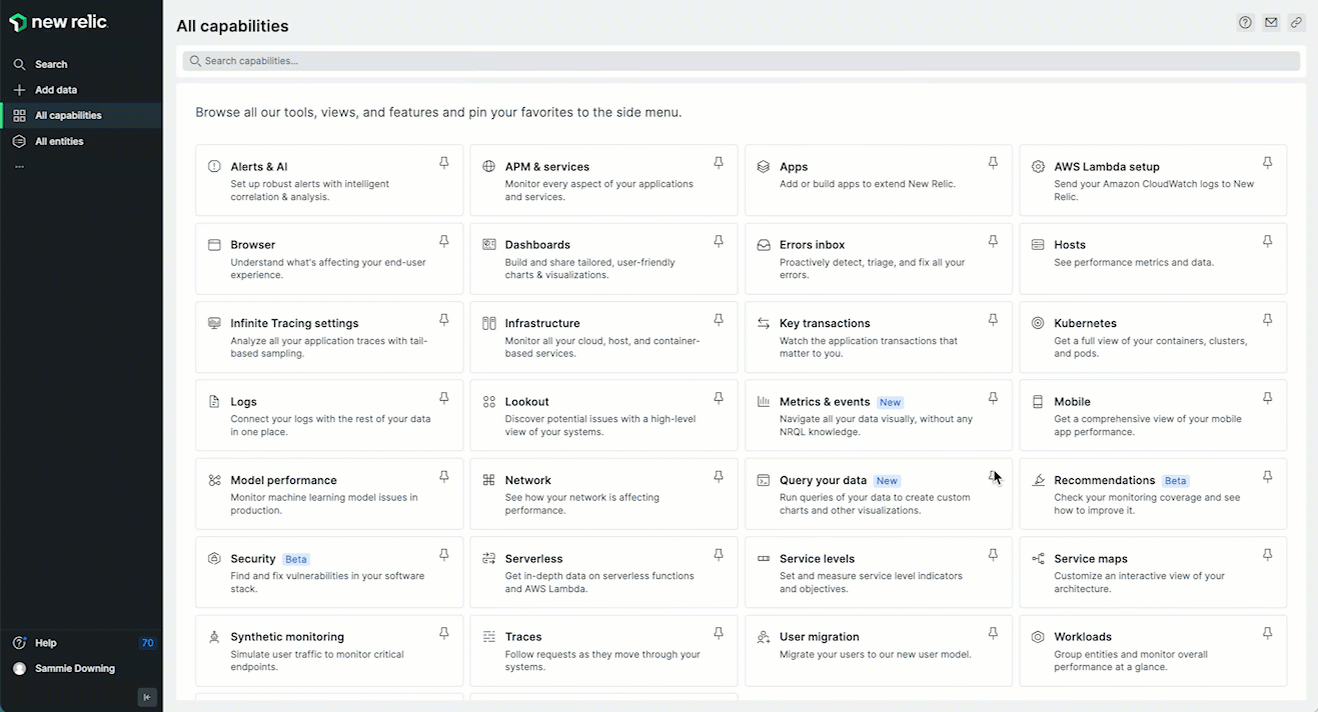This screenshot has width=1318, height=712.
Task: Click the Mobile capability icon
Action: pyautogui.click(x=1037, y=401)
